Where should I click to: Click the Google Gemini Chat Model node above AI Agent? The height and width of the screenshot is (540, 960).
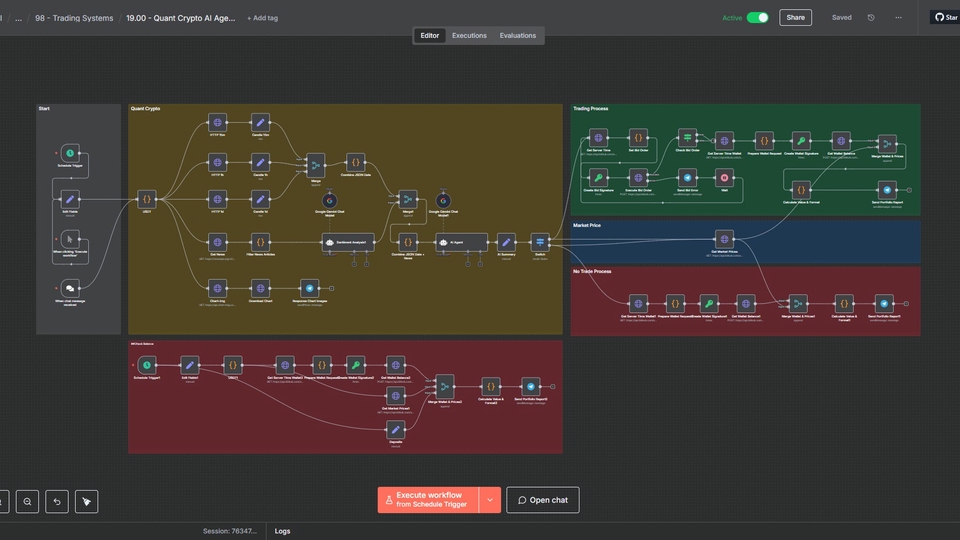point(443,200)
